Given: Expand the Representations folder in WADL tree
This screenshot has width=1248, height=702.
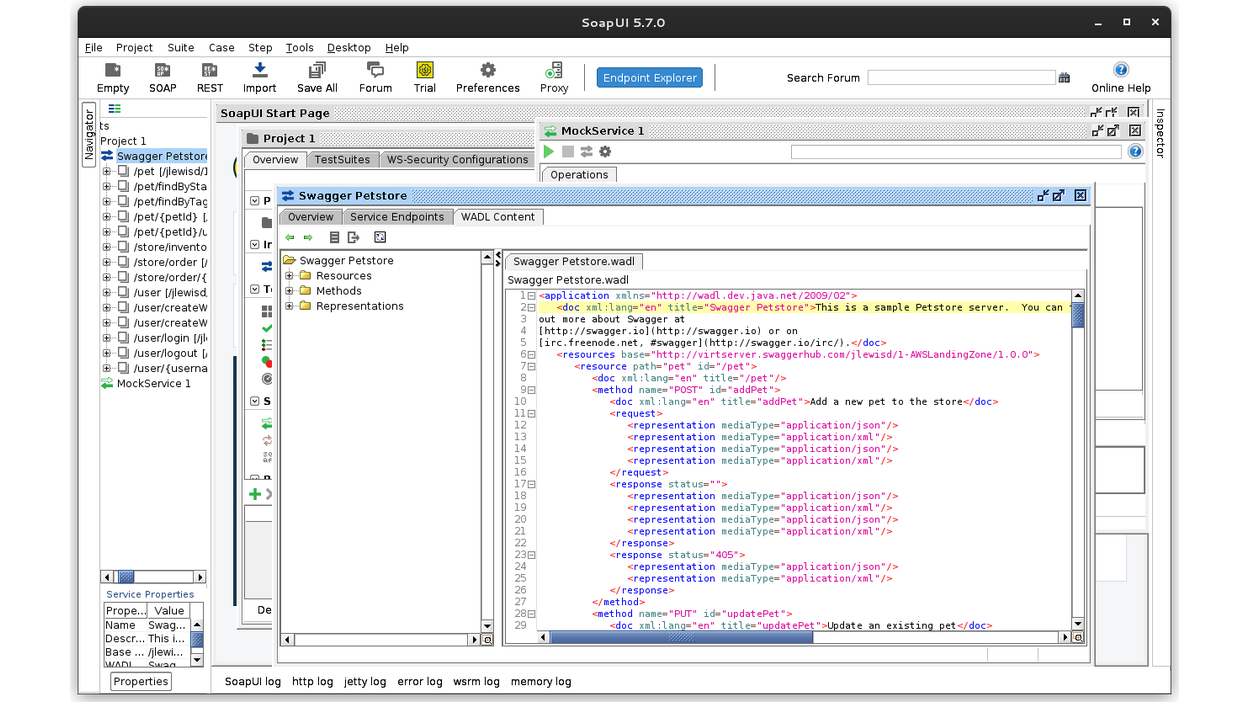Looking at the screenshot, I should (289, 306).
